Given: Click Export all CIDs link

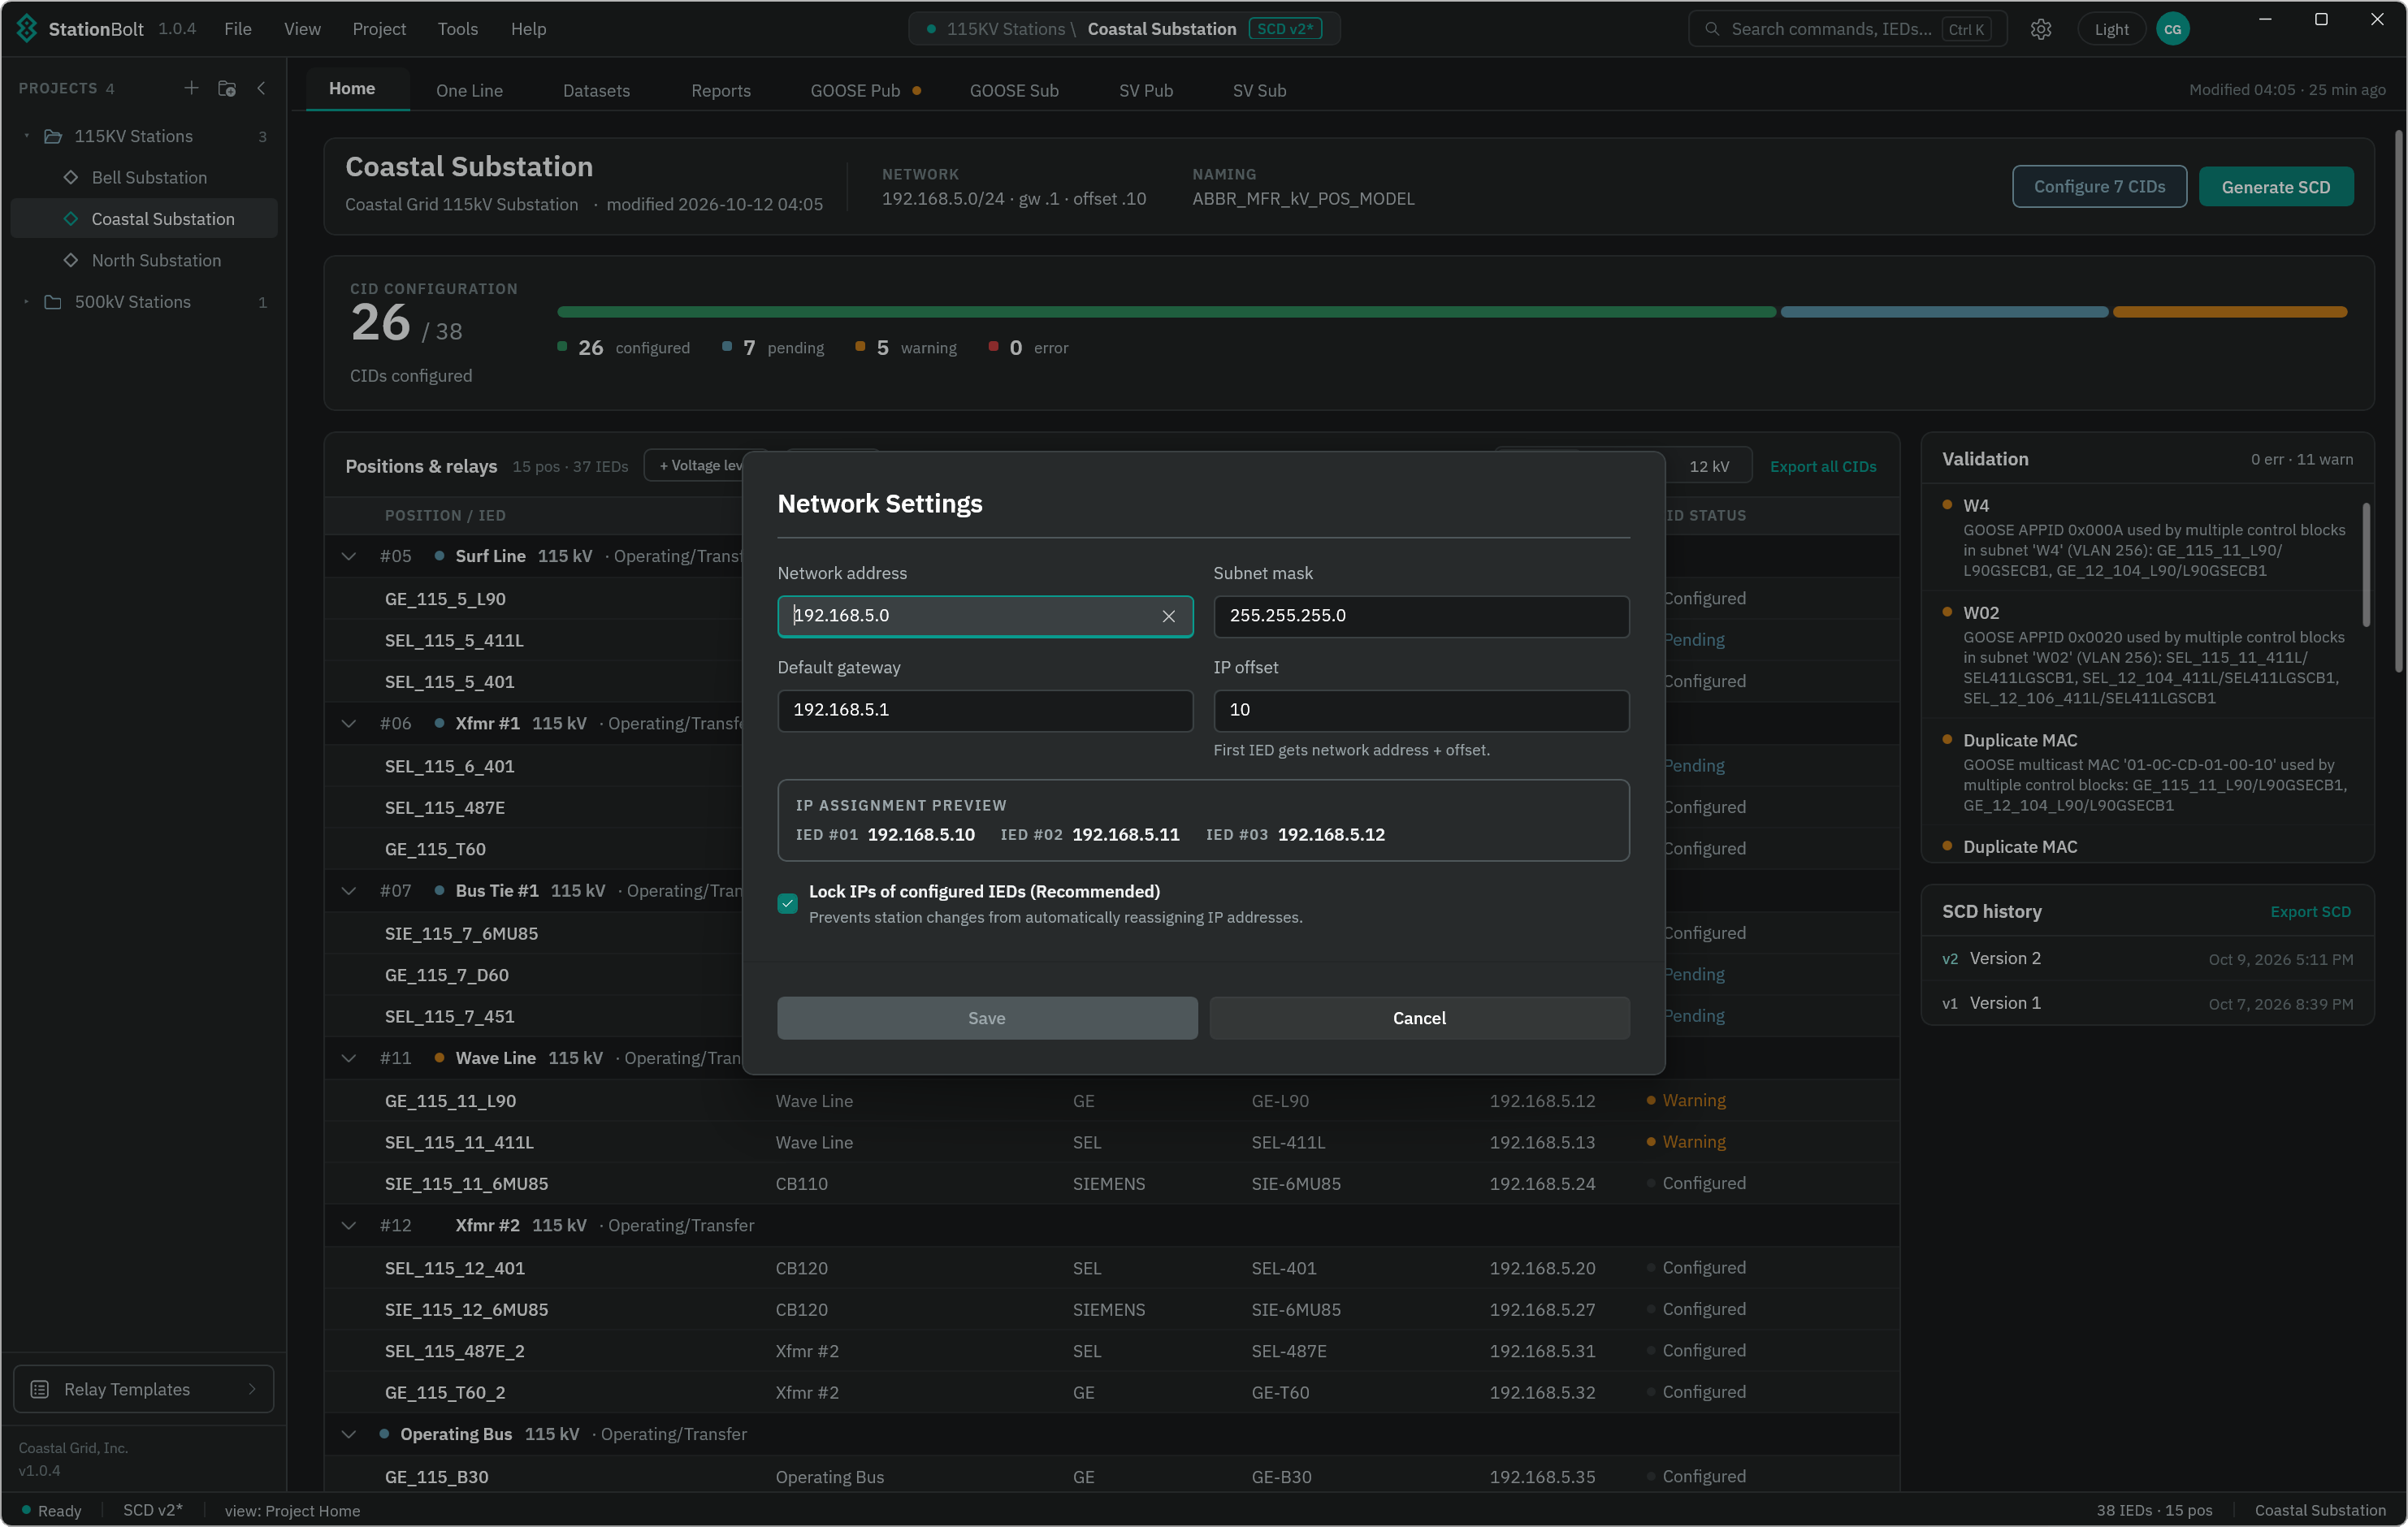Looking at the screenshot, I should (1822, 466).
